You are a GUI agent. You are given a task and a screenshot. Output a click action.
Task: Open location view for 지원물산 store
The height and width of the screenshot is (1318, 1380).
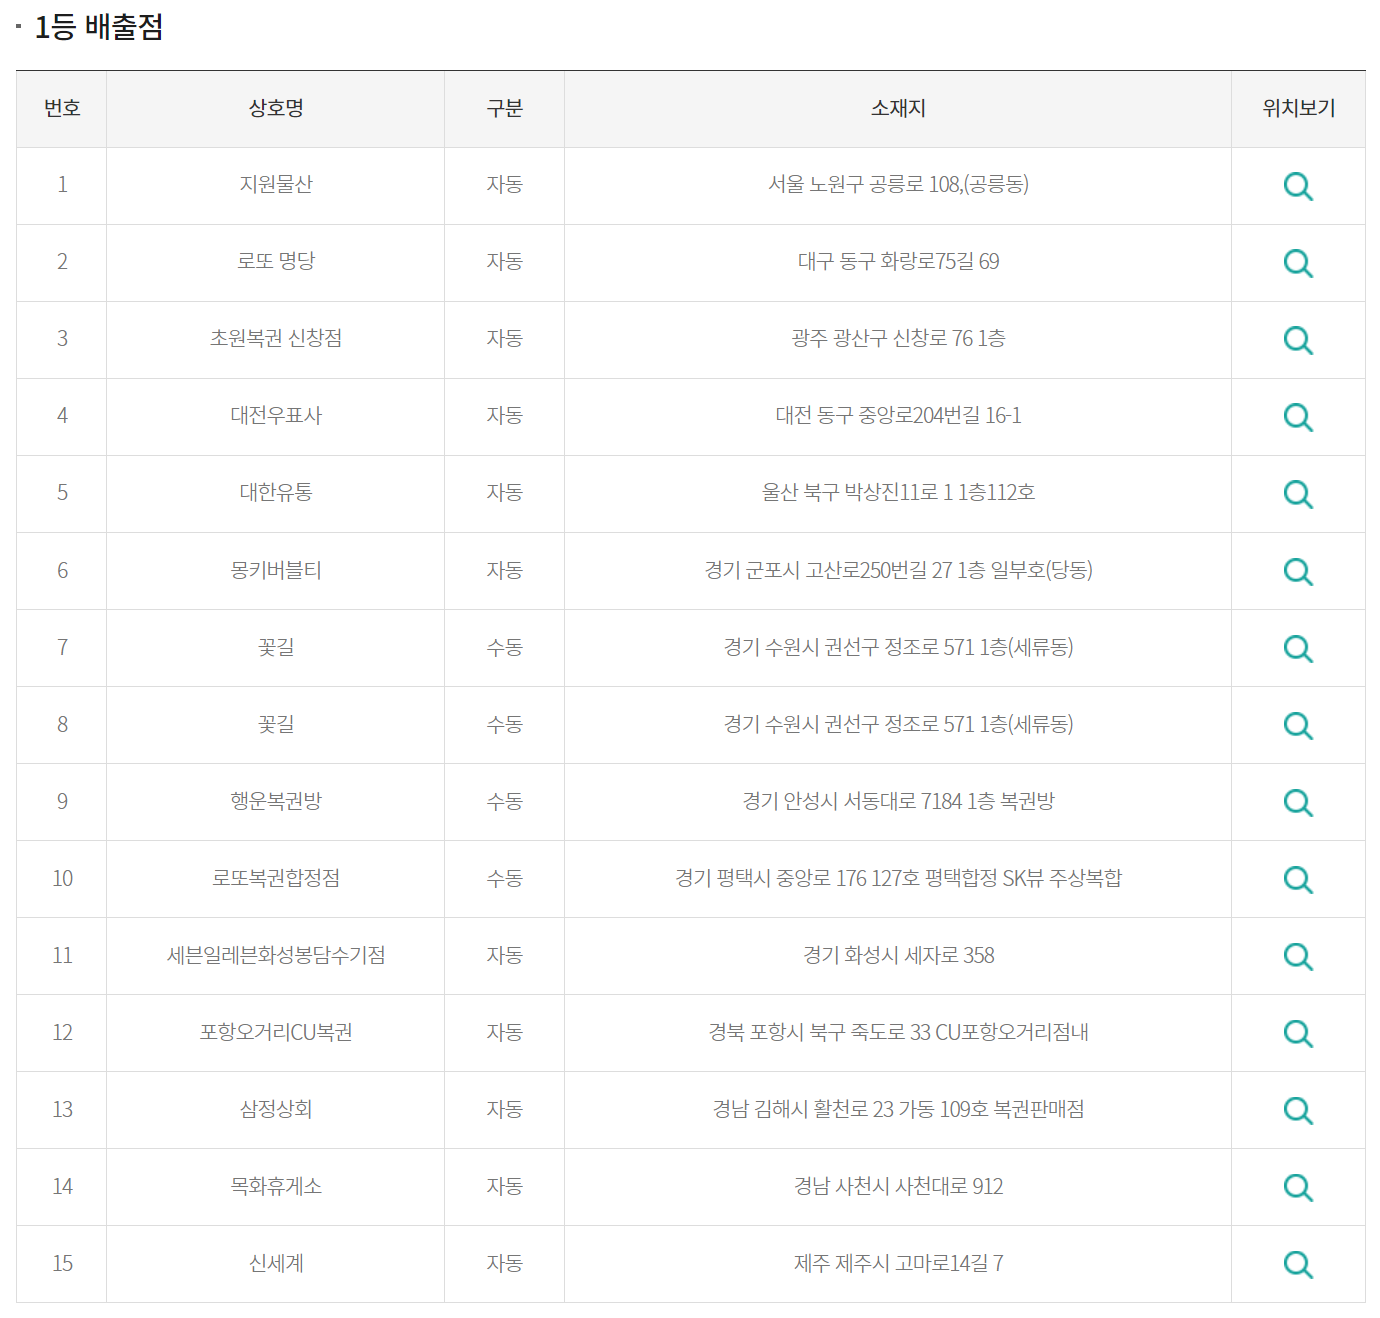coord(1297,186)
